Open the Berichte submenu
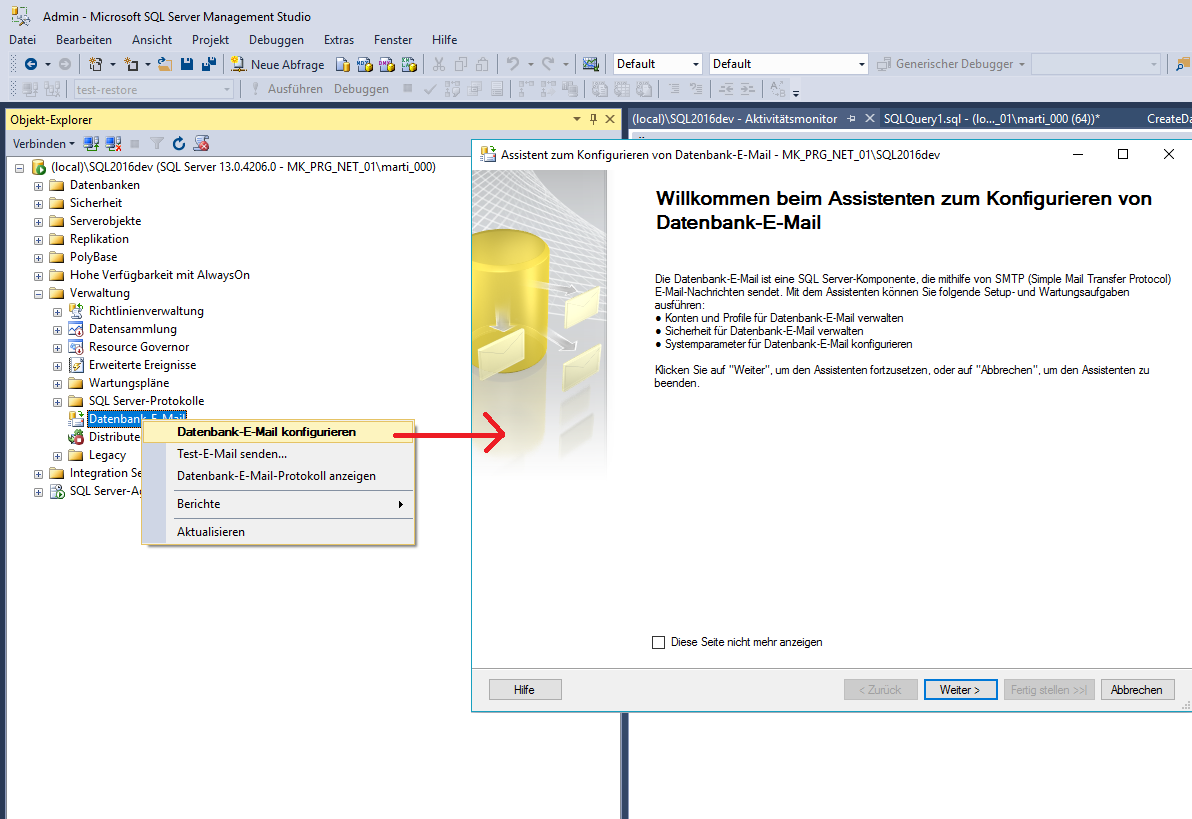Image resolution: width=1192 pixels, height=819 pixels. (x=279, y=504)
